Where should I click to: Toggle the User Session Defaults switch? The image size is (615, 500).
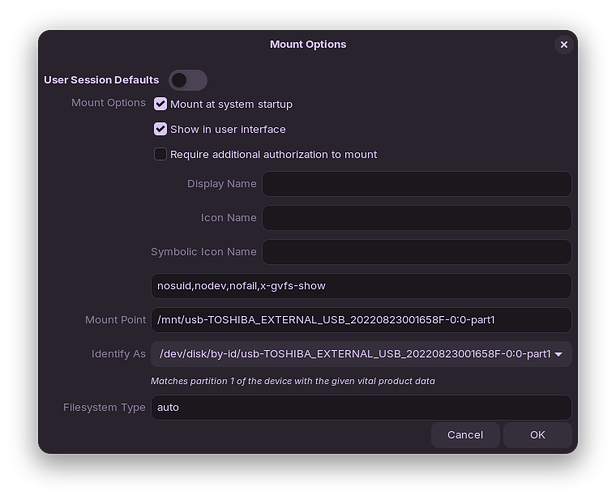click(188, 80)
